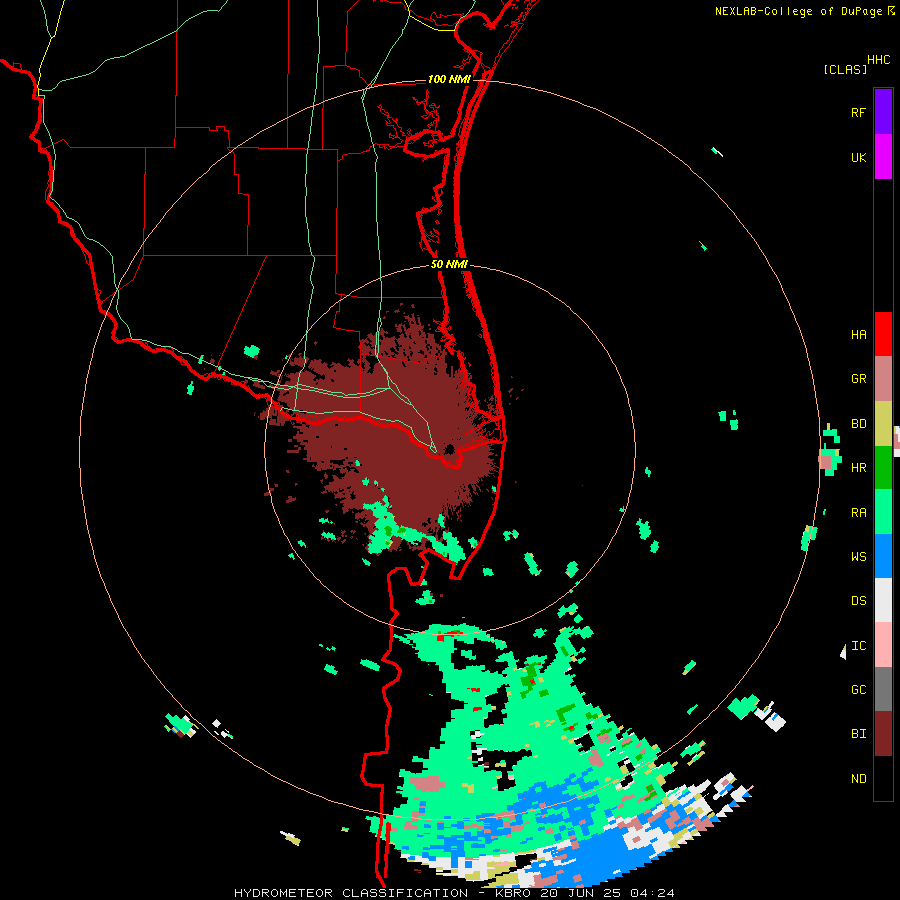Click the "RA" legend label

click(x=858, y=513)
